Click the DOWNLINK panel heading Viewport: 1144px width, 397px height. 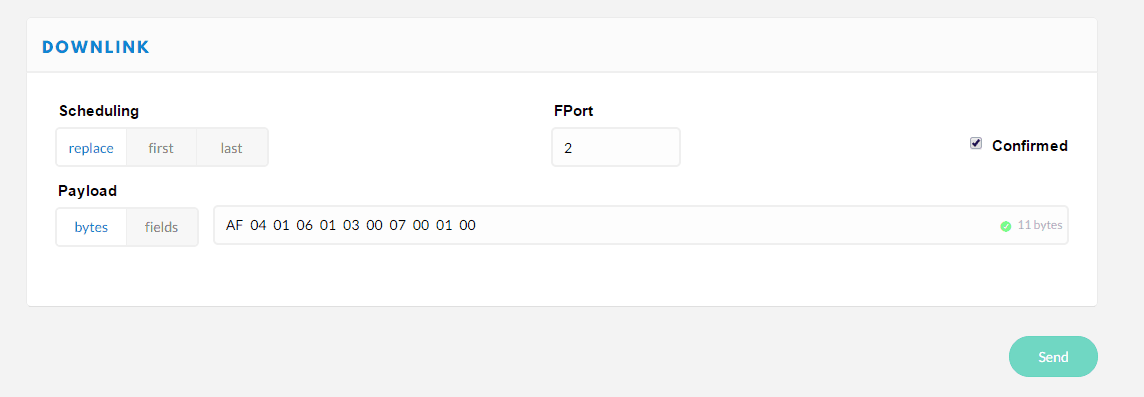(96, 47)
